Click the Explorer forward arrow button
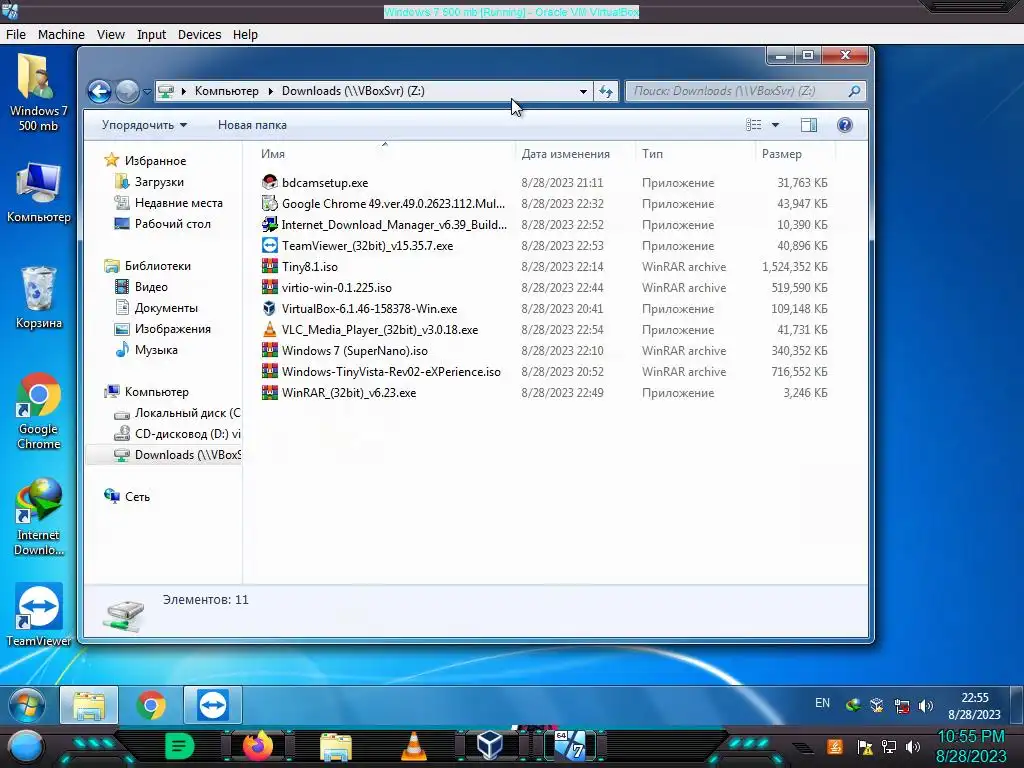Image resolution: width=1024 pixels, height=768 pixels. point(127,91)
